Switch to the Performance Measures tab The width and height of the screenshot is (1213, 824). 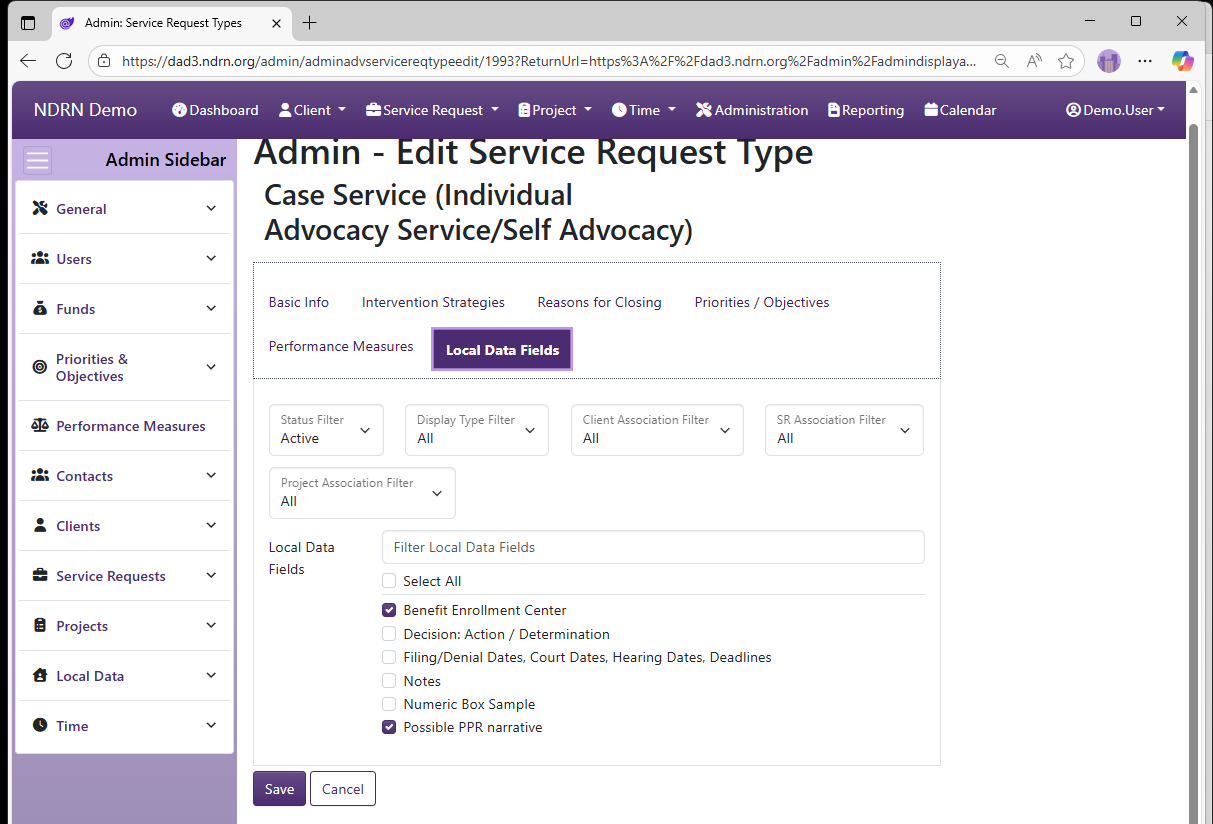pyautogui.click(x=341, y=346)
